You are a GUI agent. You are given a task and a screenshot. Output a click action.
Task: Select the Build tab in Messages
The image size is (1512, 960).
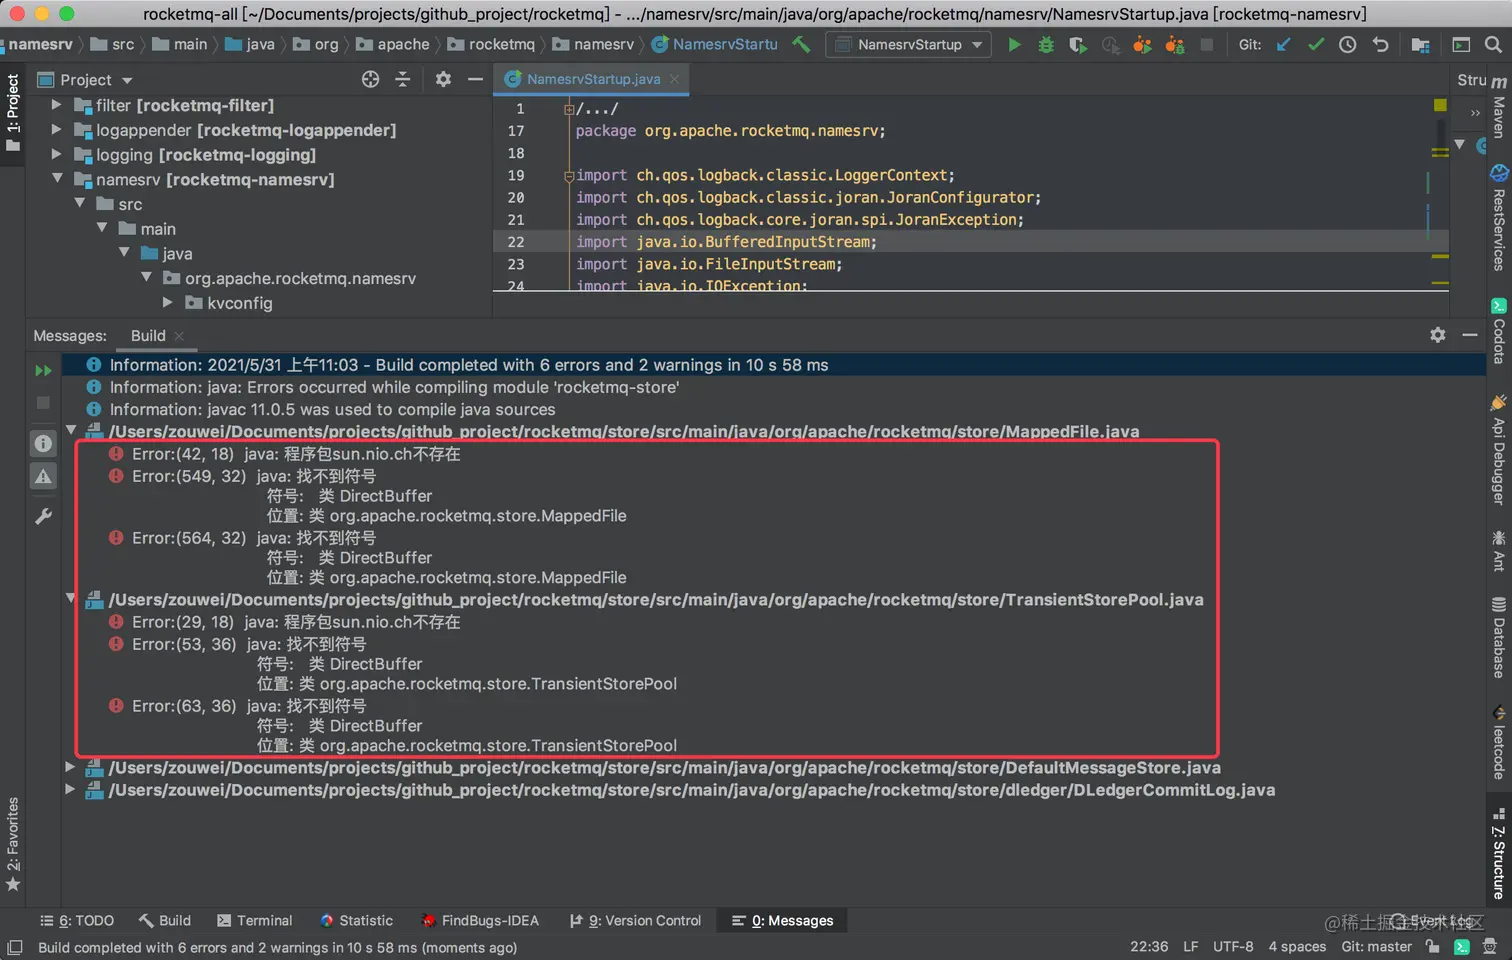(x=148, y=336)
